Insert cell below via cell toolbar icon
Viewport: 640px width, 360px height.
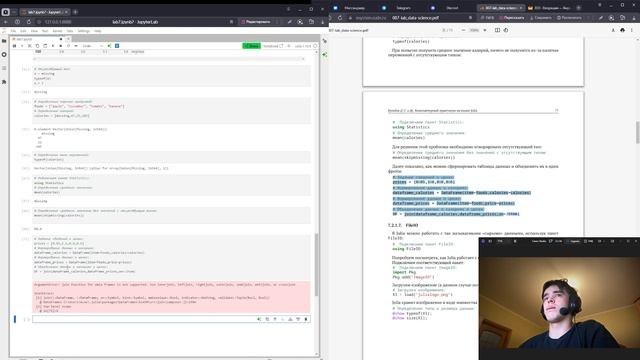298,319
